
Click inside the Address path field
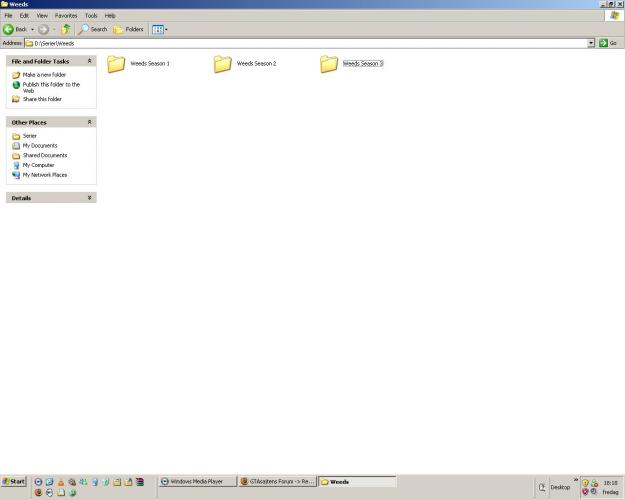(x=306, y=43)
